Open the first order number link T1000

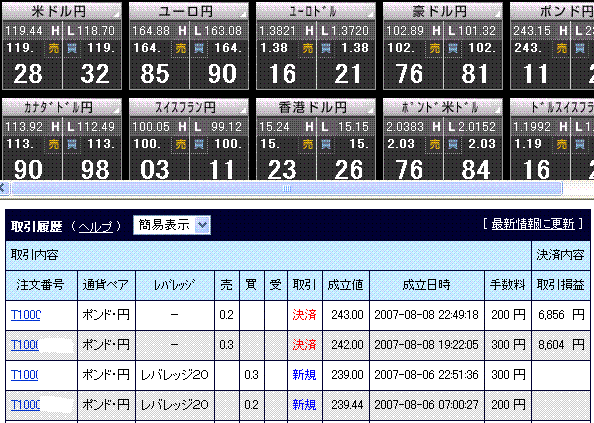(25, 315)
